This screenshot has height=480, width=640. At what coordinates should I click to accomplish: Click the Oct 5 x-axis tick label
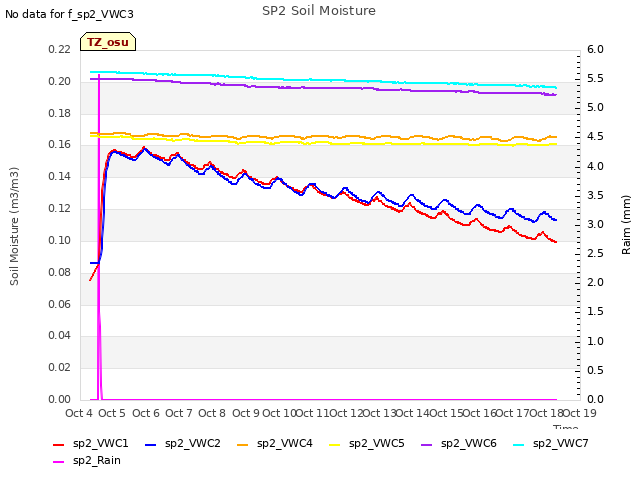tap(112, 413)
